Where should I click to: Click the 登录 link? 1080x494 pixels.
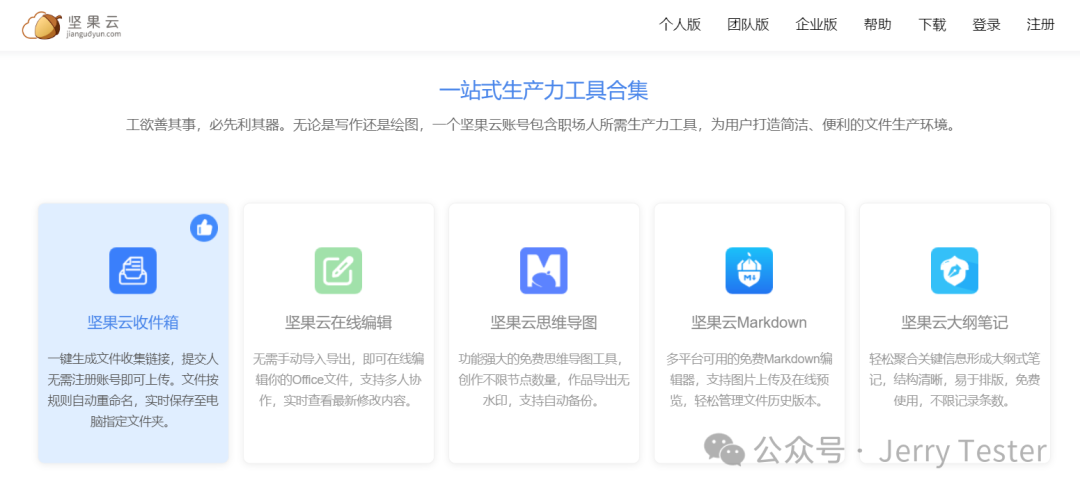(986, 25)
